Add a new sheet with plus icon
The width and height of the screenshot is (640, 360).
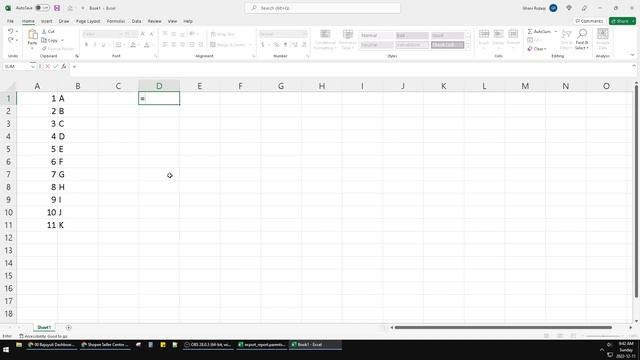[69, 327]
